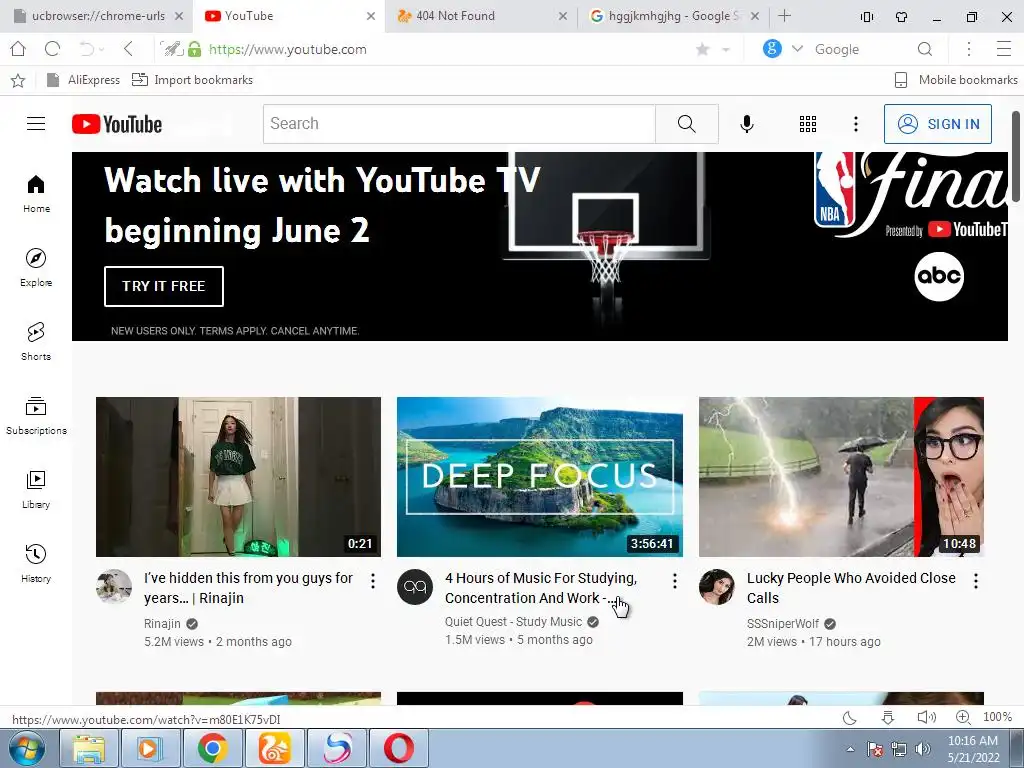
Task: Open the Rinajin video thumbnail
Action: pos(238,477)
